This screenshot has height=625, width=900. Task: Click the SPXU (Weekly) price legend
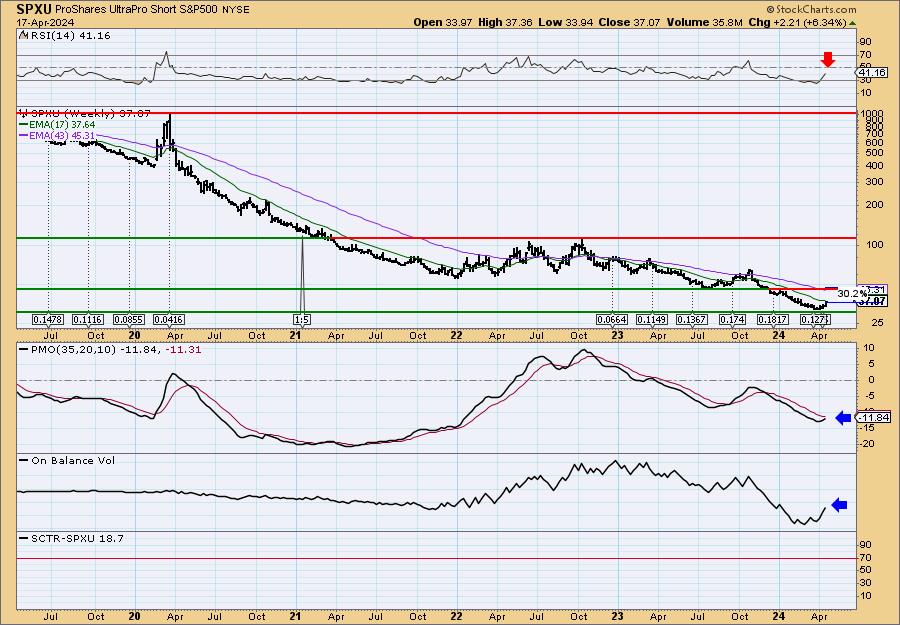tap(86, 114)
